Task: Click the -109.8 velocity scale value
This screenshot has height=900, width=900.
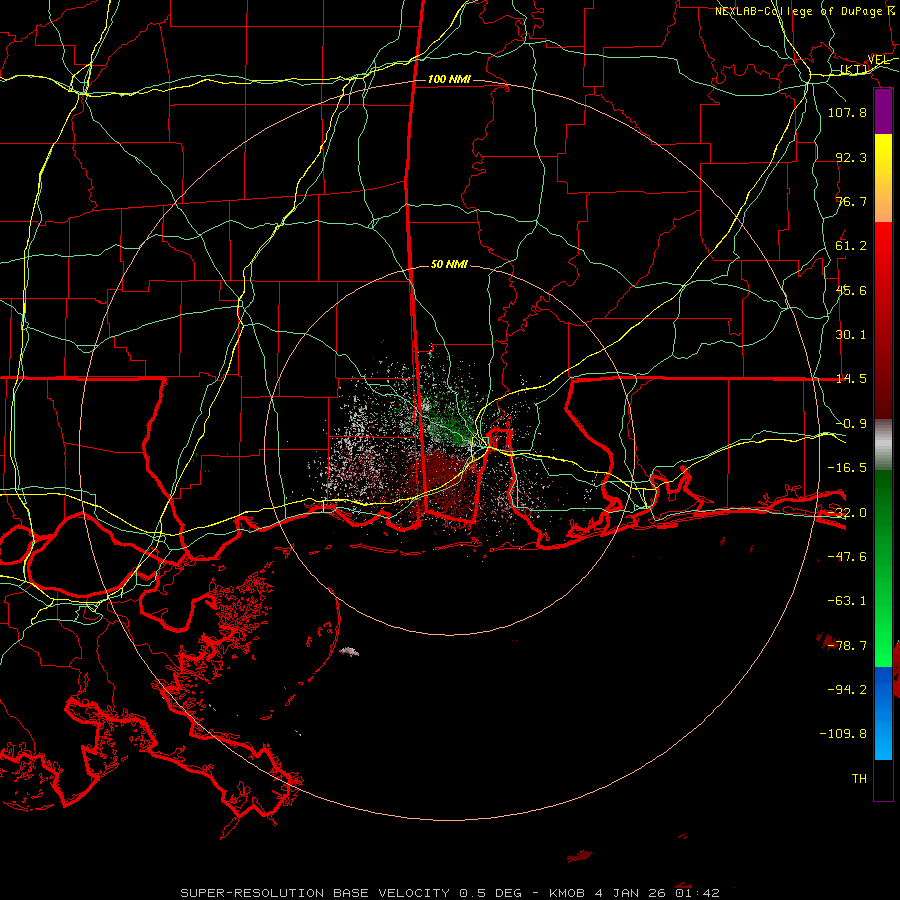Action: pos(843,734)
